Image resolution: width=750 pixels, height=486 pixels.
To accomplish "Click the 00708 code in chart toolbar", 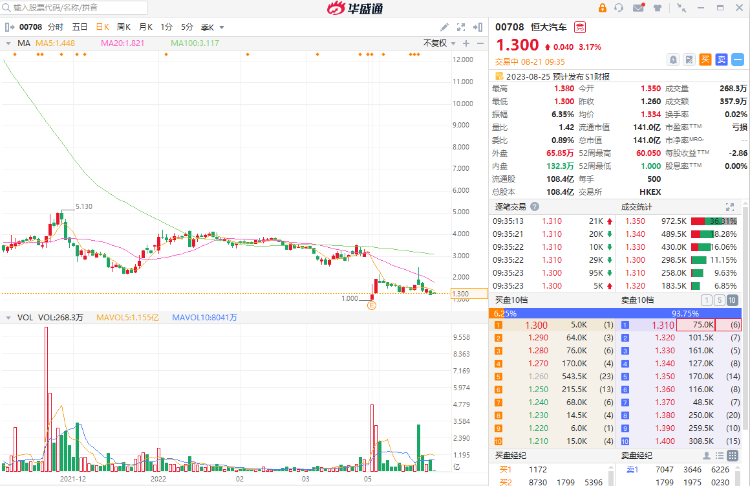I will [x=31, y=27].
